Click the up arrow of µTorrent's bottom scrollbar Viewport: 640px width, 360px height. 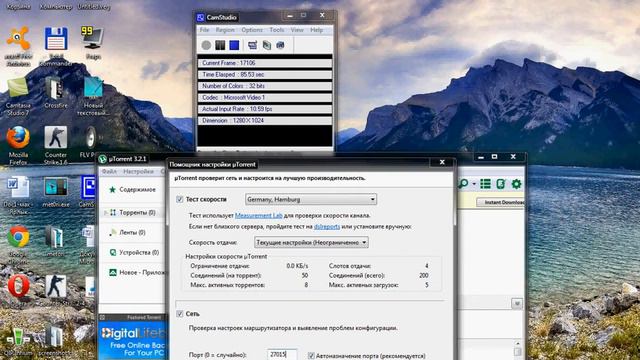coord(517,343)
